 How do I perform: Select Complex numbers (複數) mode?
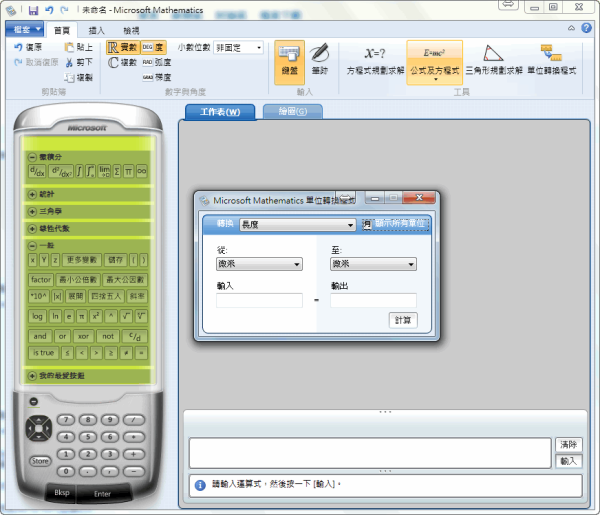coord(122,62)
